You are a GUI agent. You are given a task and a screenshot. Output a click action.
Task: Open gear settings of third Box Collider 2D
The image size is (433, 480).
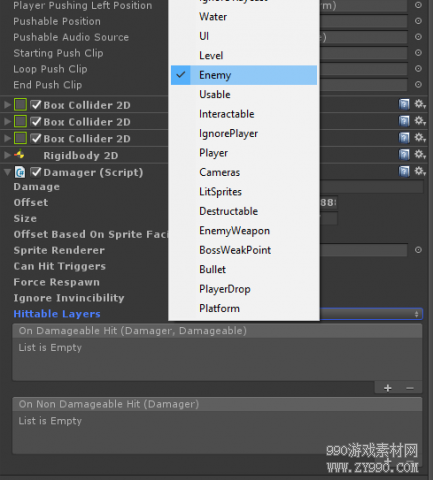tap(420, 138)
